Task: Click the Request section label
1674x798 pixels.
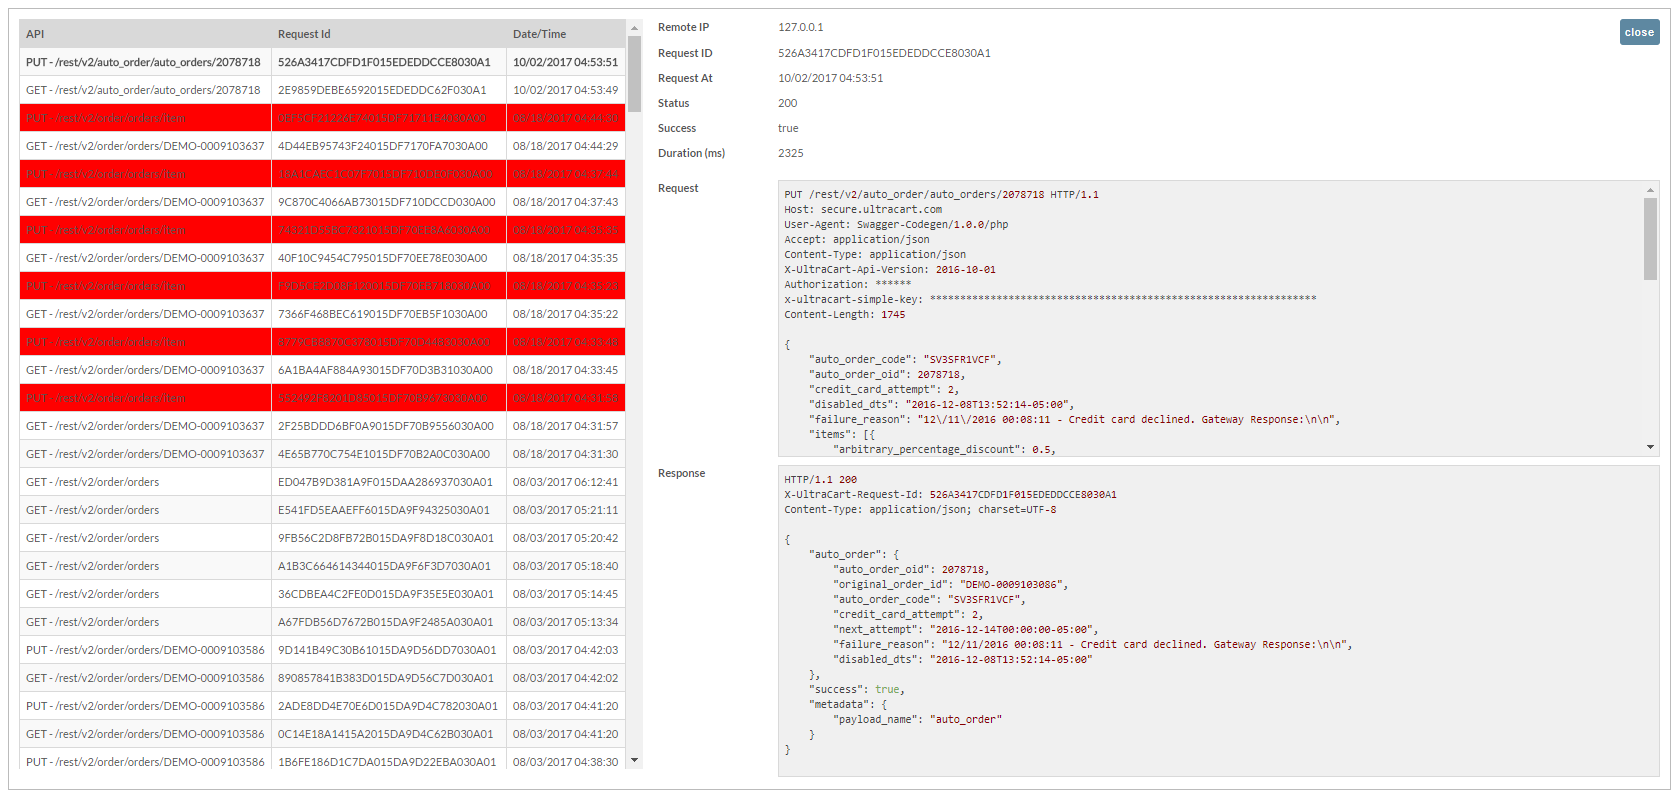Action: click(678, 188)
